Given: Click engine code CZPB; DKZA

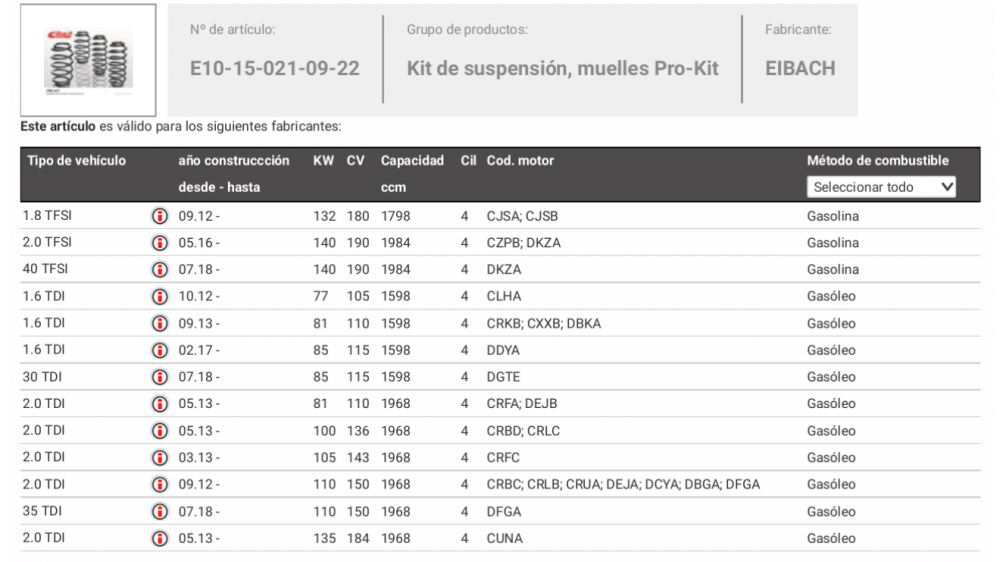Looking at the screenshot, I should click(524, 243).
